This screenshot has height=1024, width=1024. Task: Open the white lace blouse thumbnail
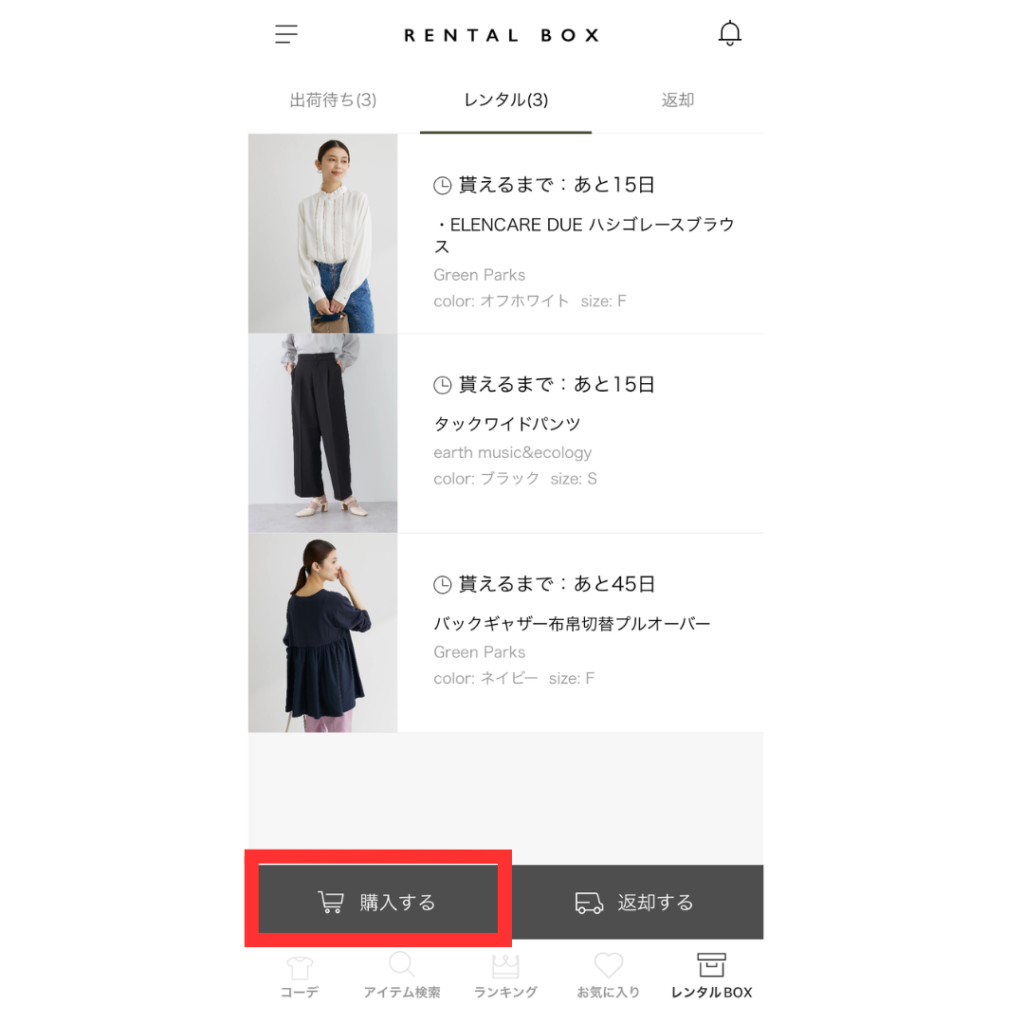(x=323, y=234)
